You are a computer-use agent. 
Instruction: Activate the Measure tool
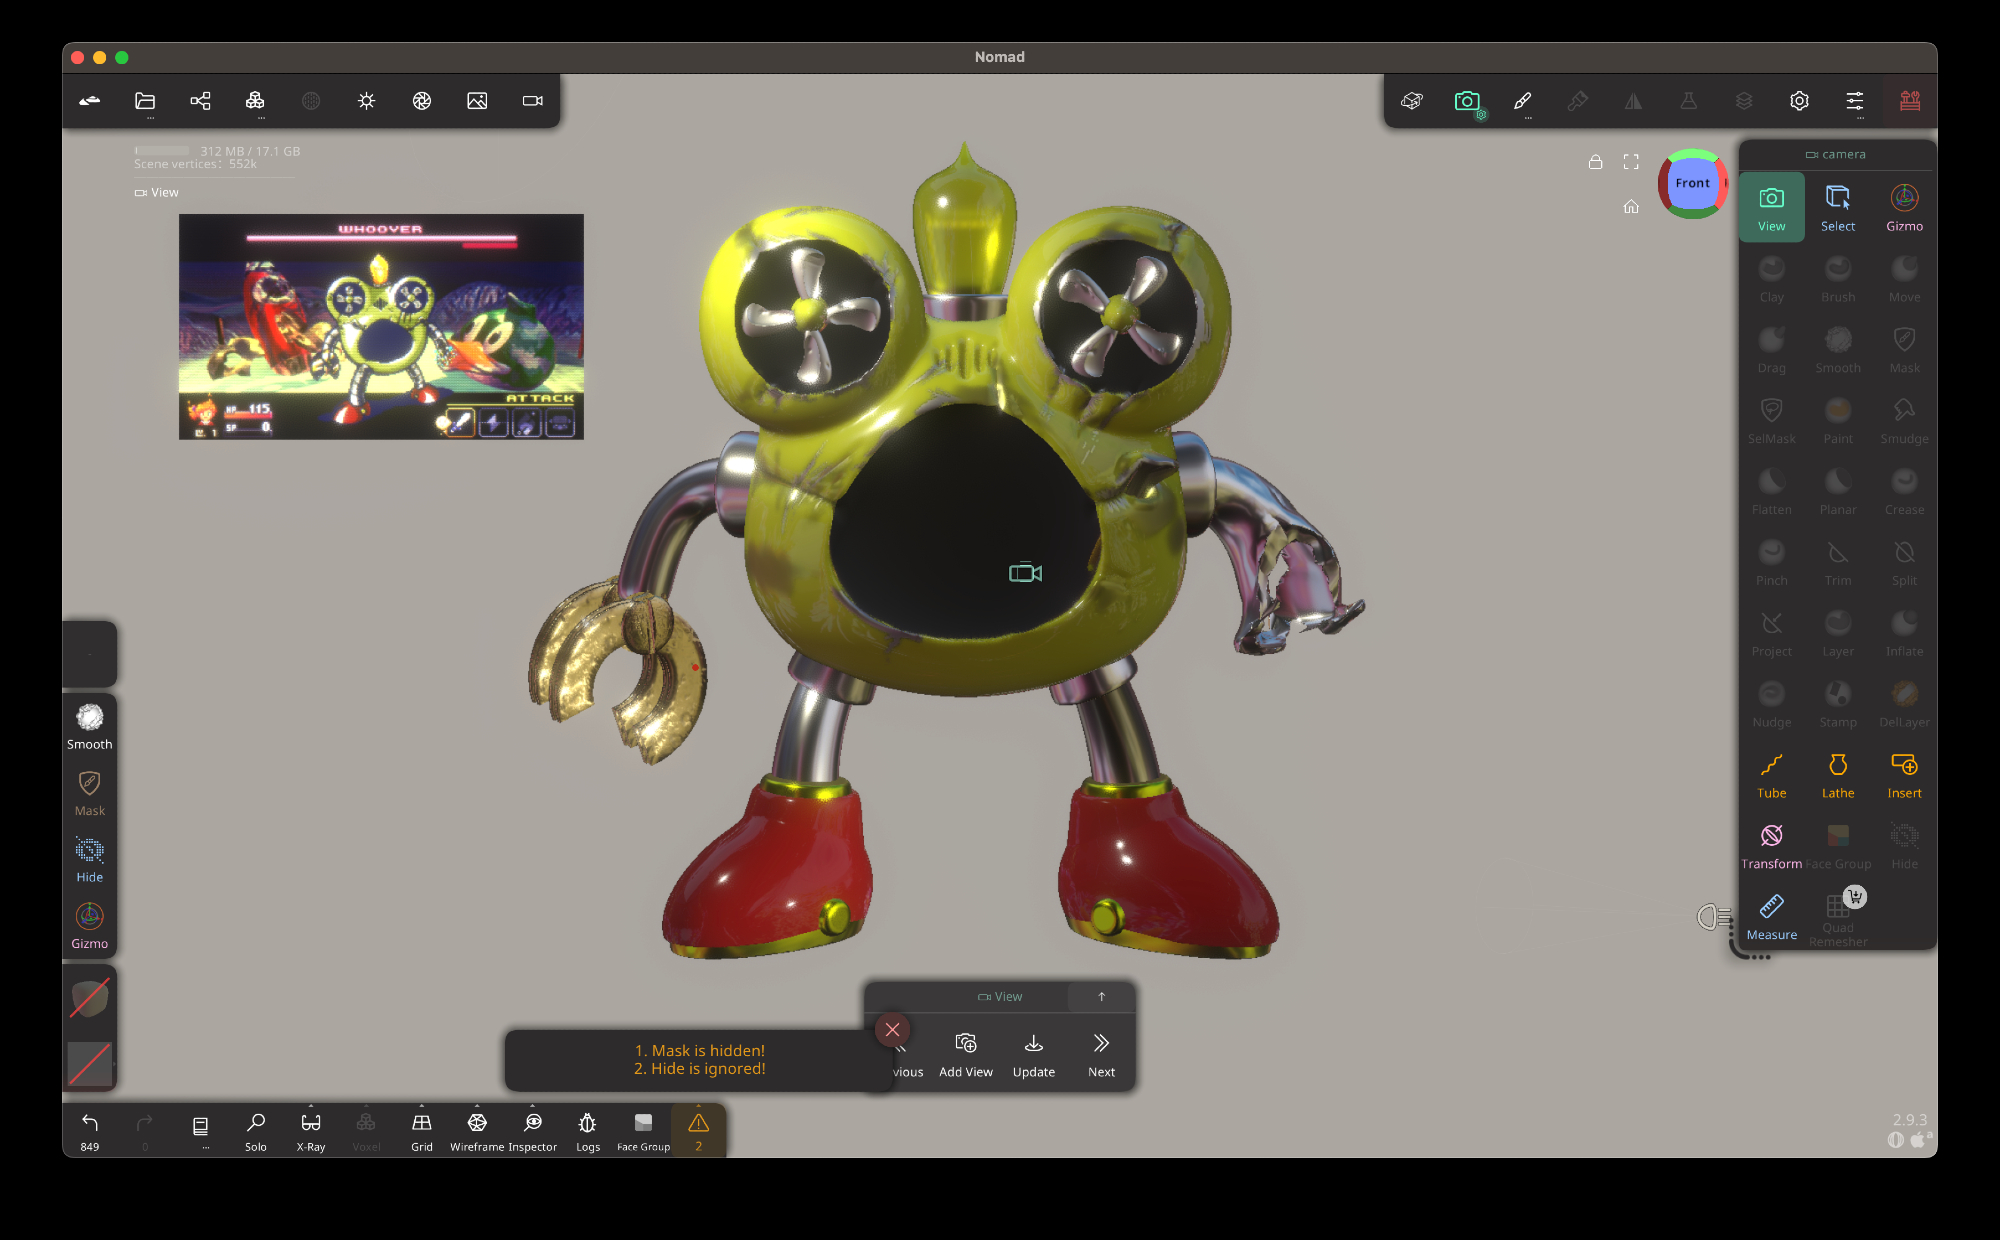1771,916
